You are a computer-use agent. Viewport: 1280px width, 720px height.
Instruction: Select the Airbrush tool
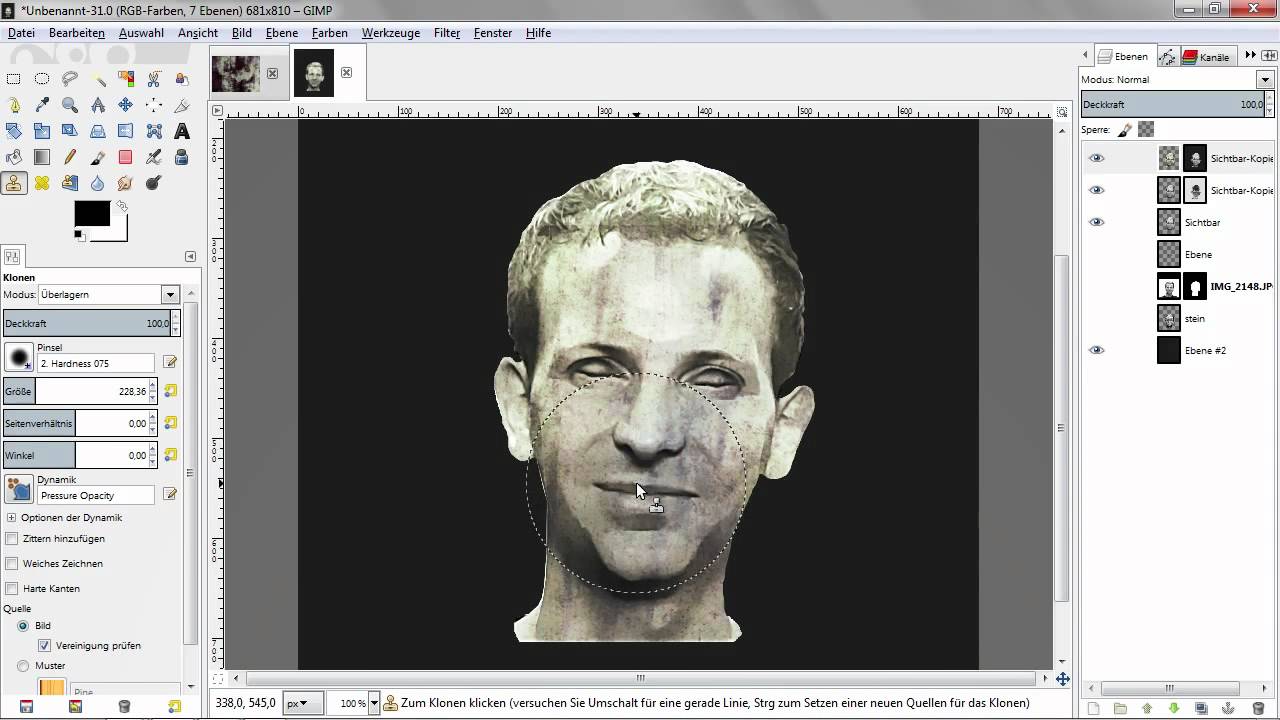click(x=153, y=157)
